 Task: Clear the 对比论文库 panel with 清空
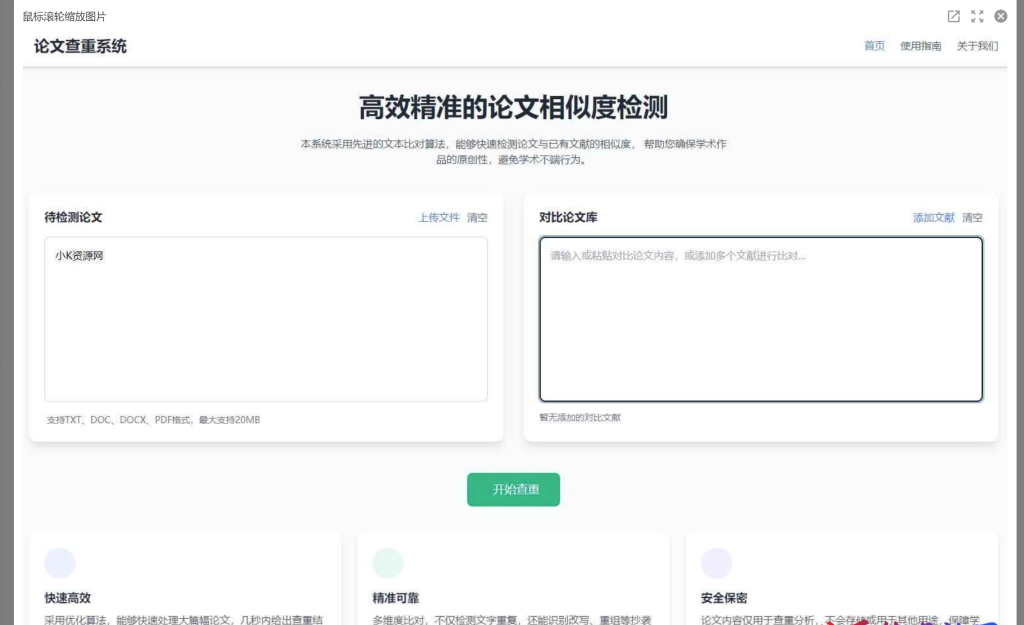(973, 217)
